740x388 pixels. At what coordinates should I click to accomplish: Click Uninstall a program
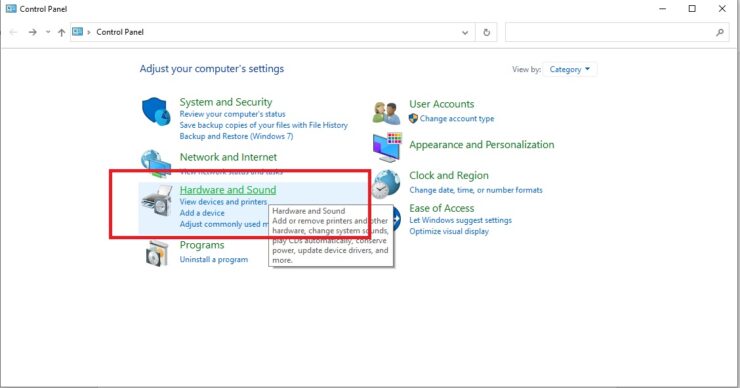pyautogui.click(x=213, y=260)
